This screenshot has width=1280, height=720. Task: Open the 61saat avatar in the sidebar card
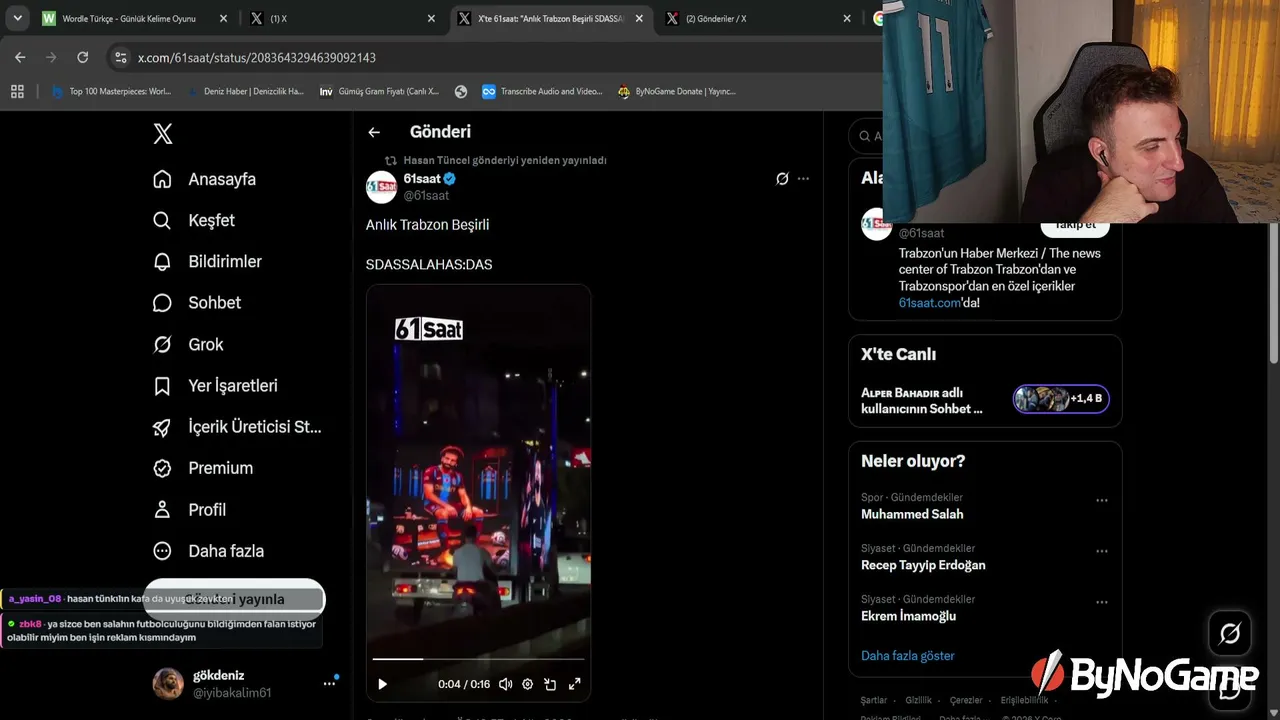(877, 224)
